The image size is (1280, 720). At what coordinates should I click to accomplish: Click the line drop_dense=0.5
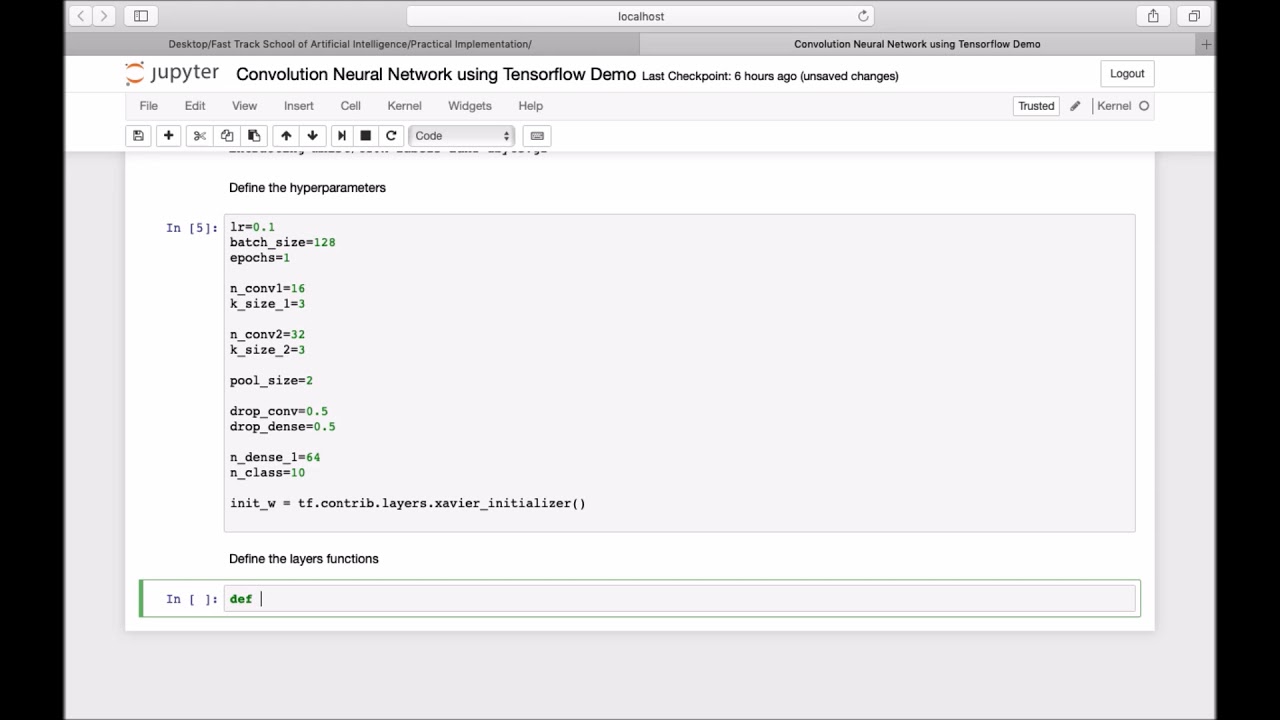(283, 427)
